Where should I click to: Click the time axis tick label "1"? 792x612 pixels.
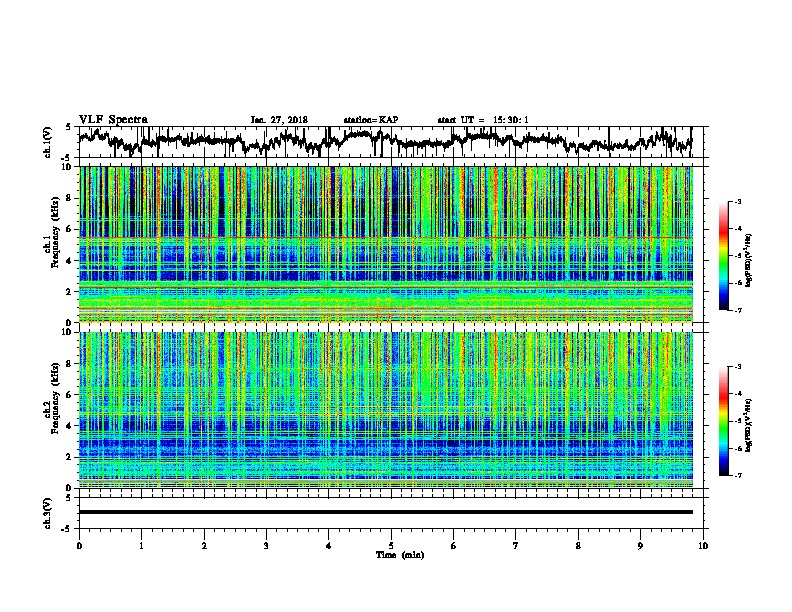141,545
